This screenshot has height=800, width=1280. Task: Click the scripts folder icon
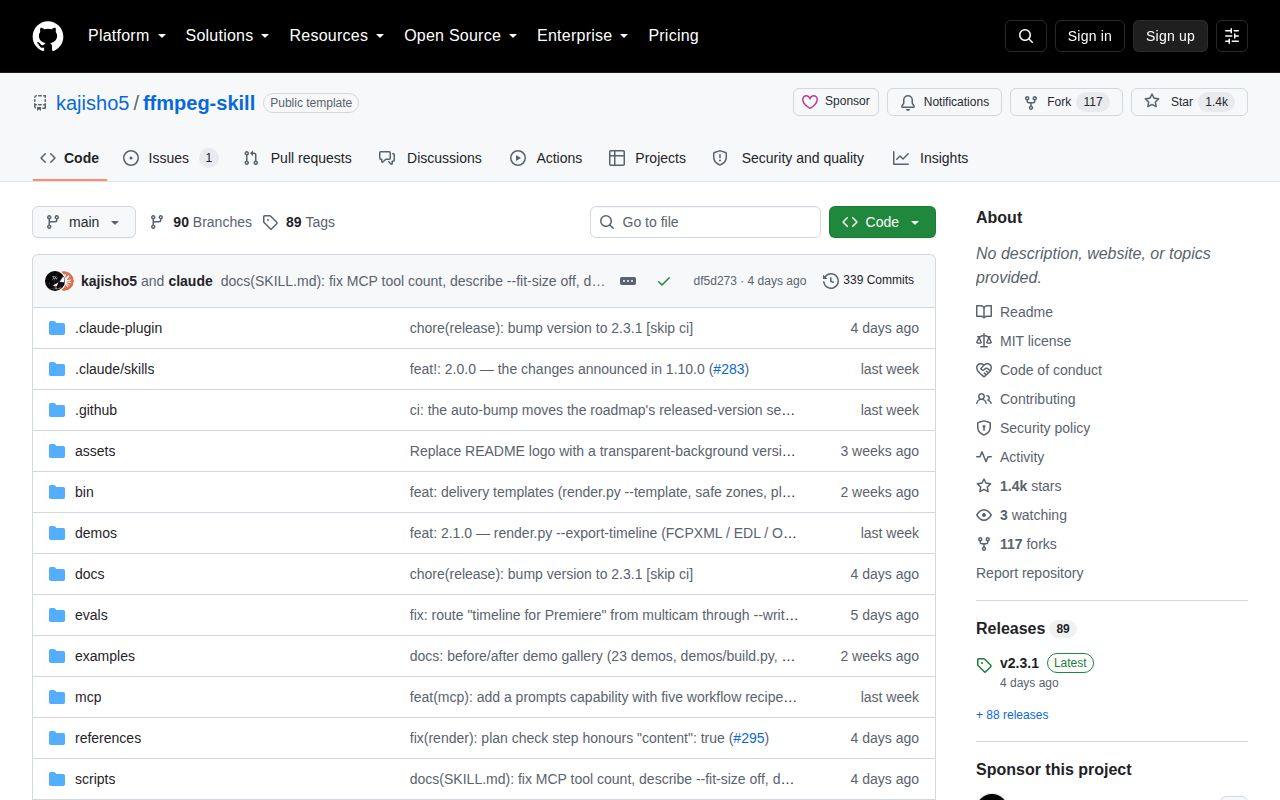point(57,779)
